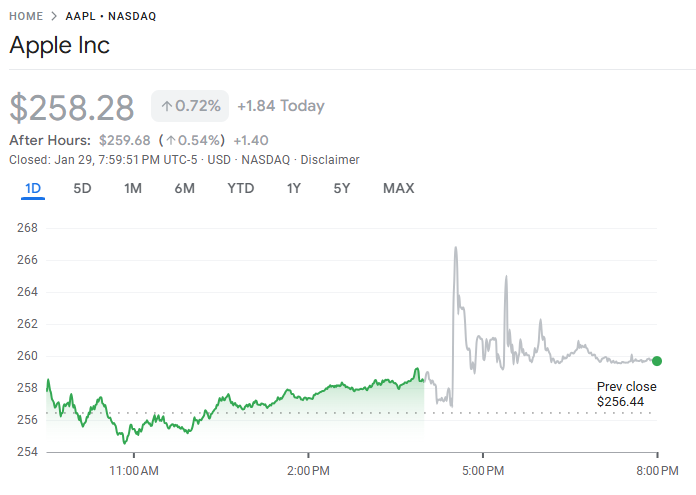Screen dimensions: 696x495
Task: Select the 1Y chart range
Action: [294, 189]
